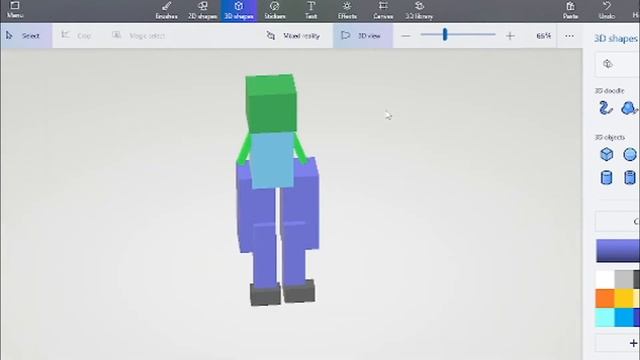Screen dimensions: 640x360
Task: Select the capsule 3D object
Action: click(x=630, y=178)
